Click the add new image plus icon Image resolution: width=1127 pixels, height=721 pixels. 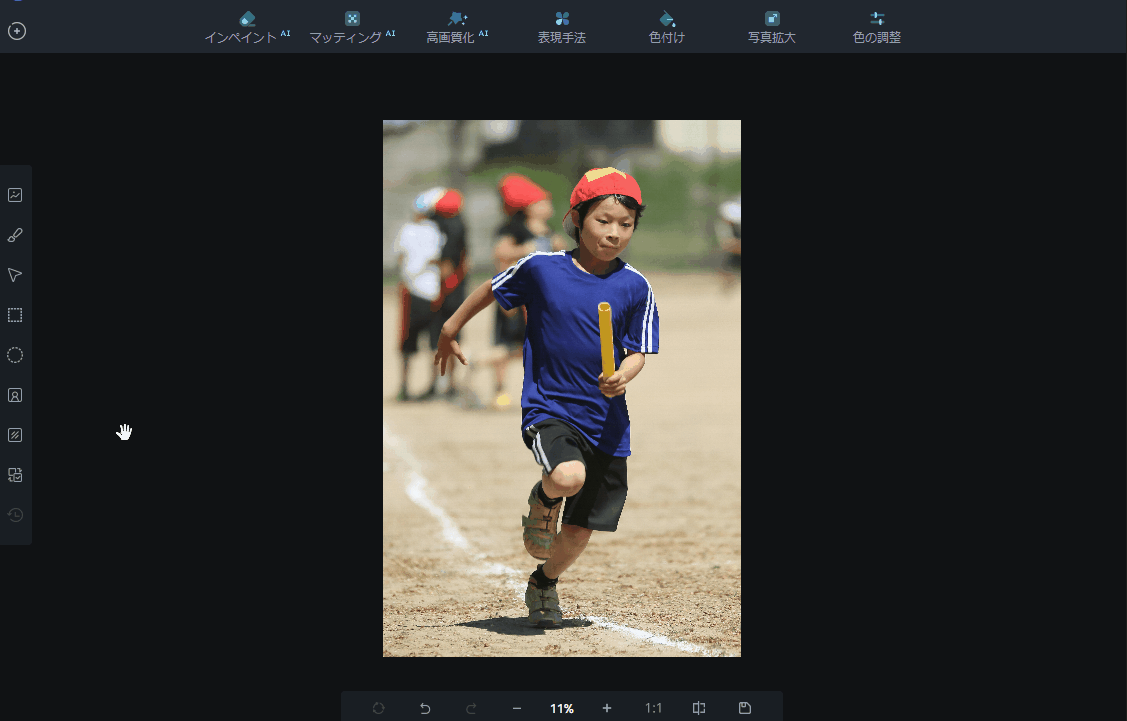17,31
